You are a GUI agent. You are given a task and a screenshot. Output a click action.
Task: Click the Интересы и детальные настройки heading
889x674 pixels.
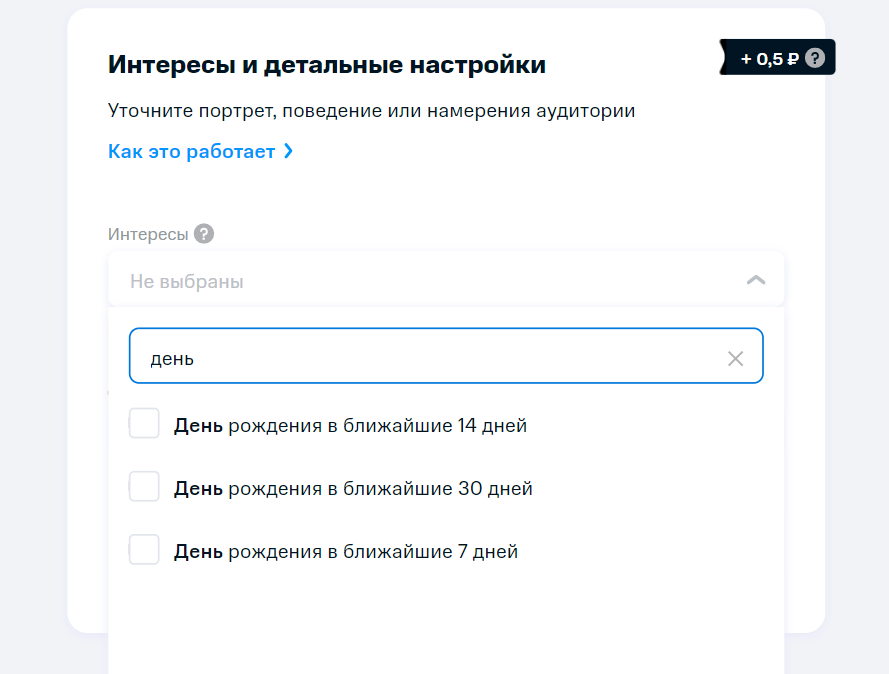tap(326, 66)
